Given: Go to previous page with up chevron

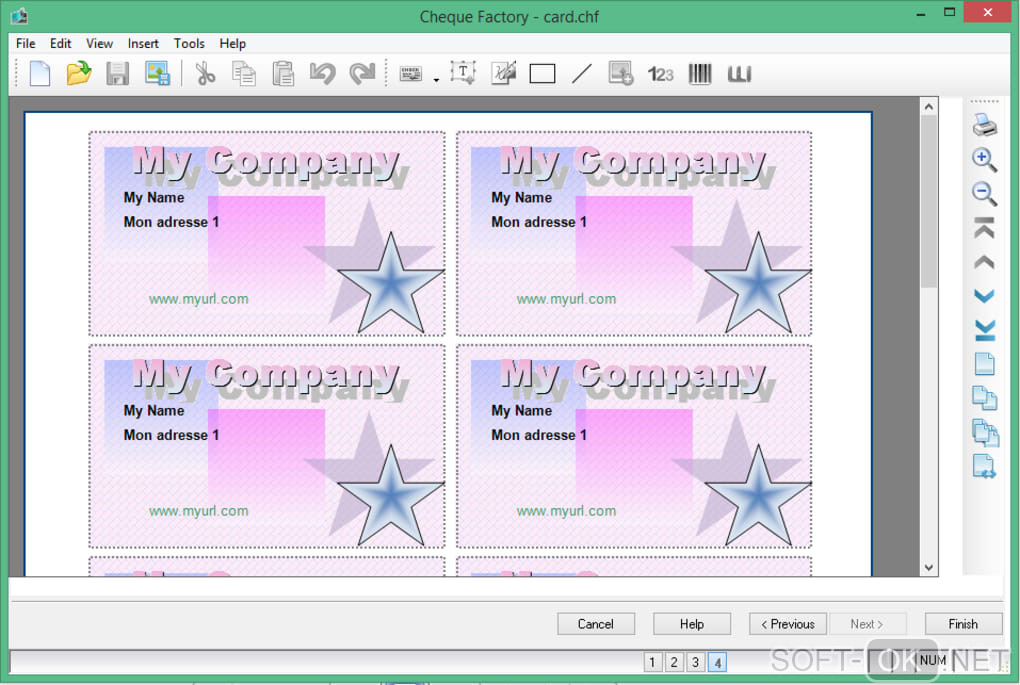Looking at the screenshot, I should pos(984,262).
